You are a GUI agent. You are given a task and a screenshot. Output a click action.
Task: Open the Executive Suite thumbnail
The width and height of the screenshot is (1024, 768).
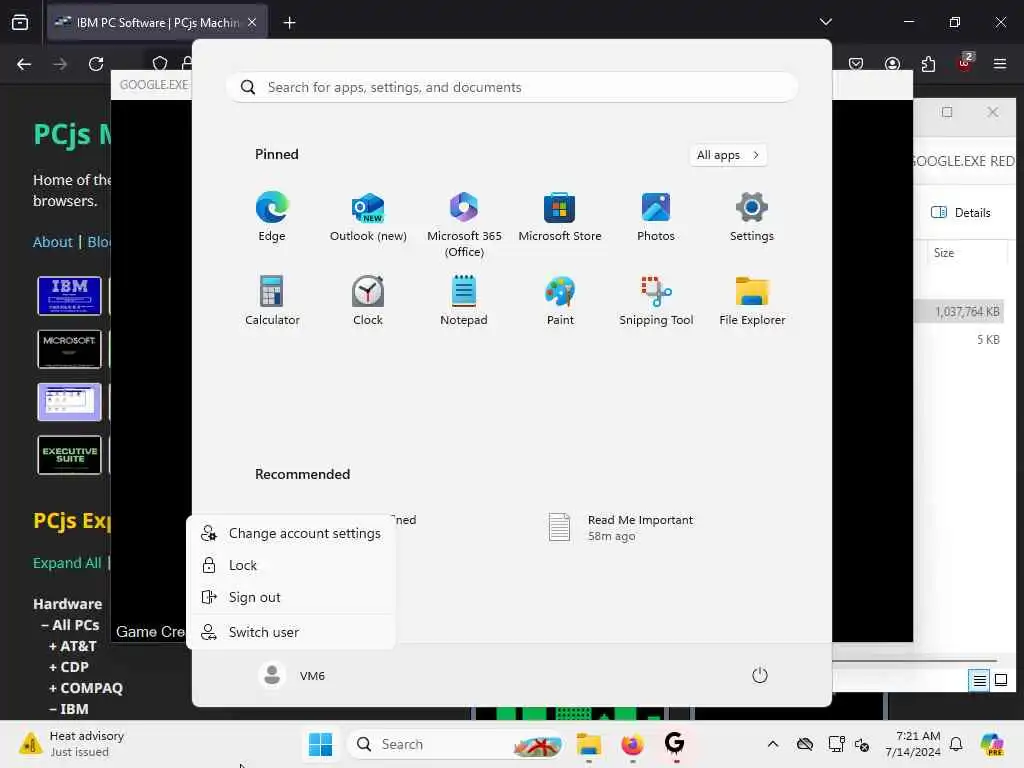(69, 455)
